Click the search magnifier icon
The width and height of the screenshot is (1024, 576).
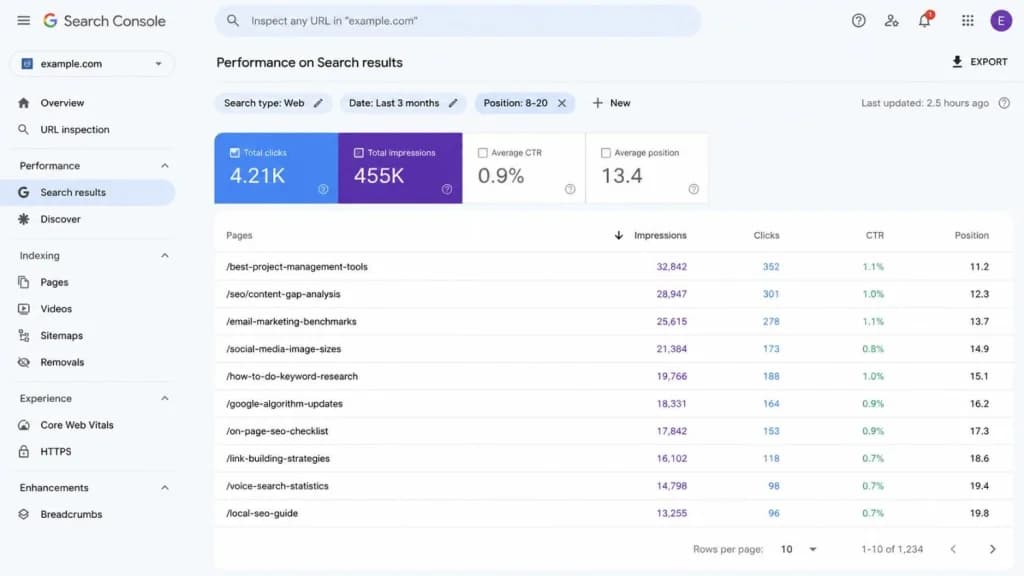point(232,21)
